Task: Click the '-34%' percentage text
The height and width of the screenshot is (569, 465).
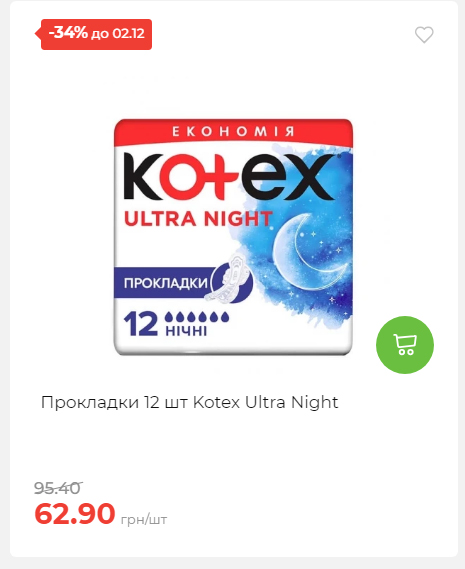Action: coord(68,33)
